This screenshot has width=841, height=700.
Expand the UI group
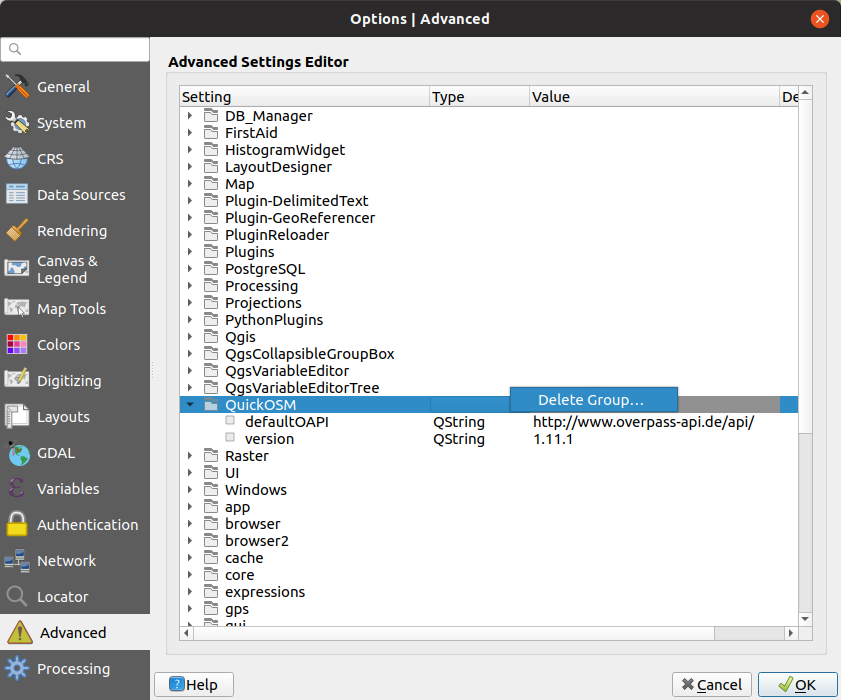pos(189,473)
